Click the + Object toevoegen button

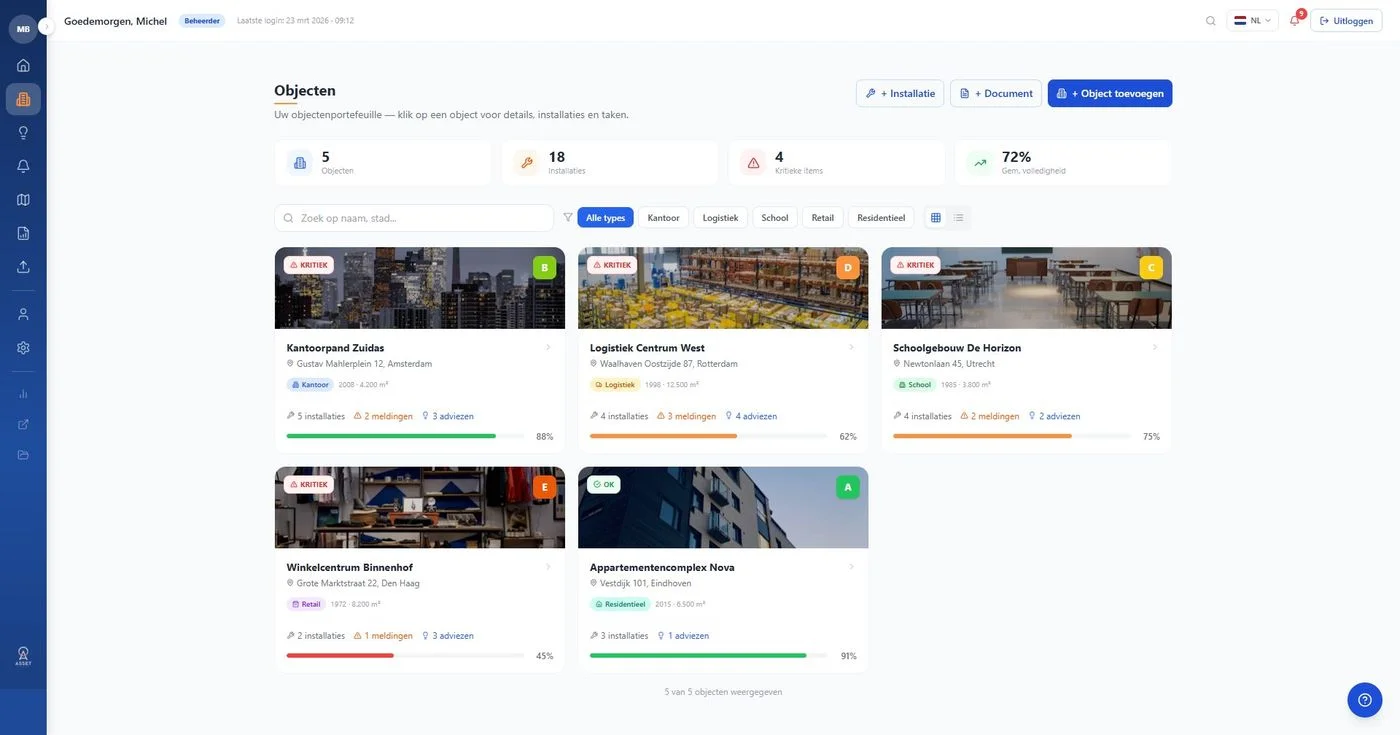[1109, 93]
